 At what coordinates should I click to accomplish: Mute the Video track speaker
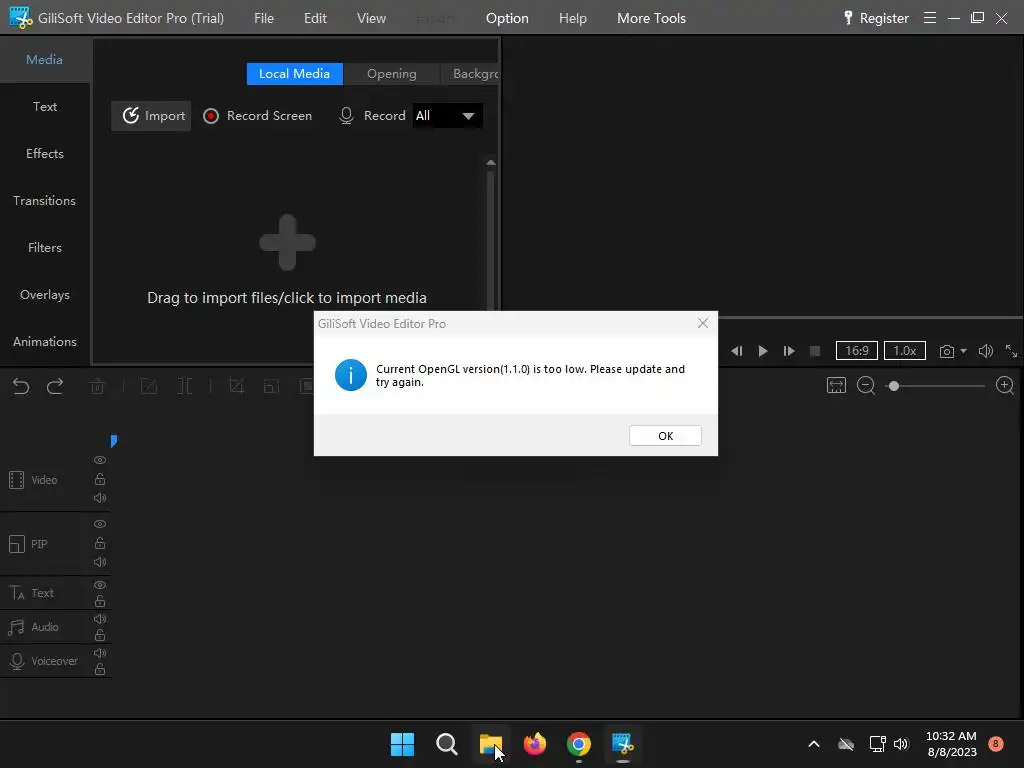100,498
